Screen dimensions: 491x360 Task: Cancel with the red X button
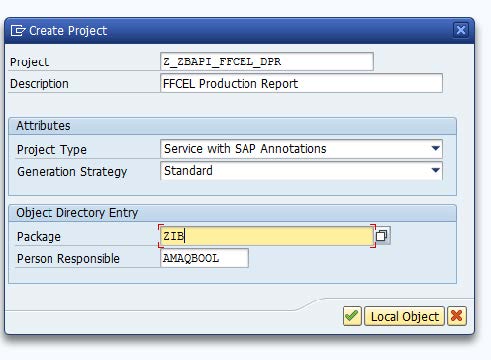point(457,316)
